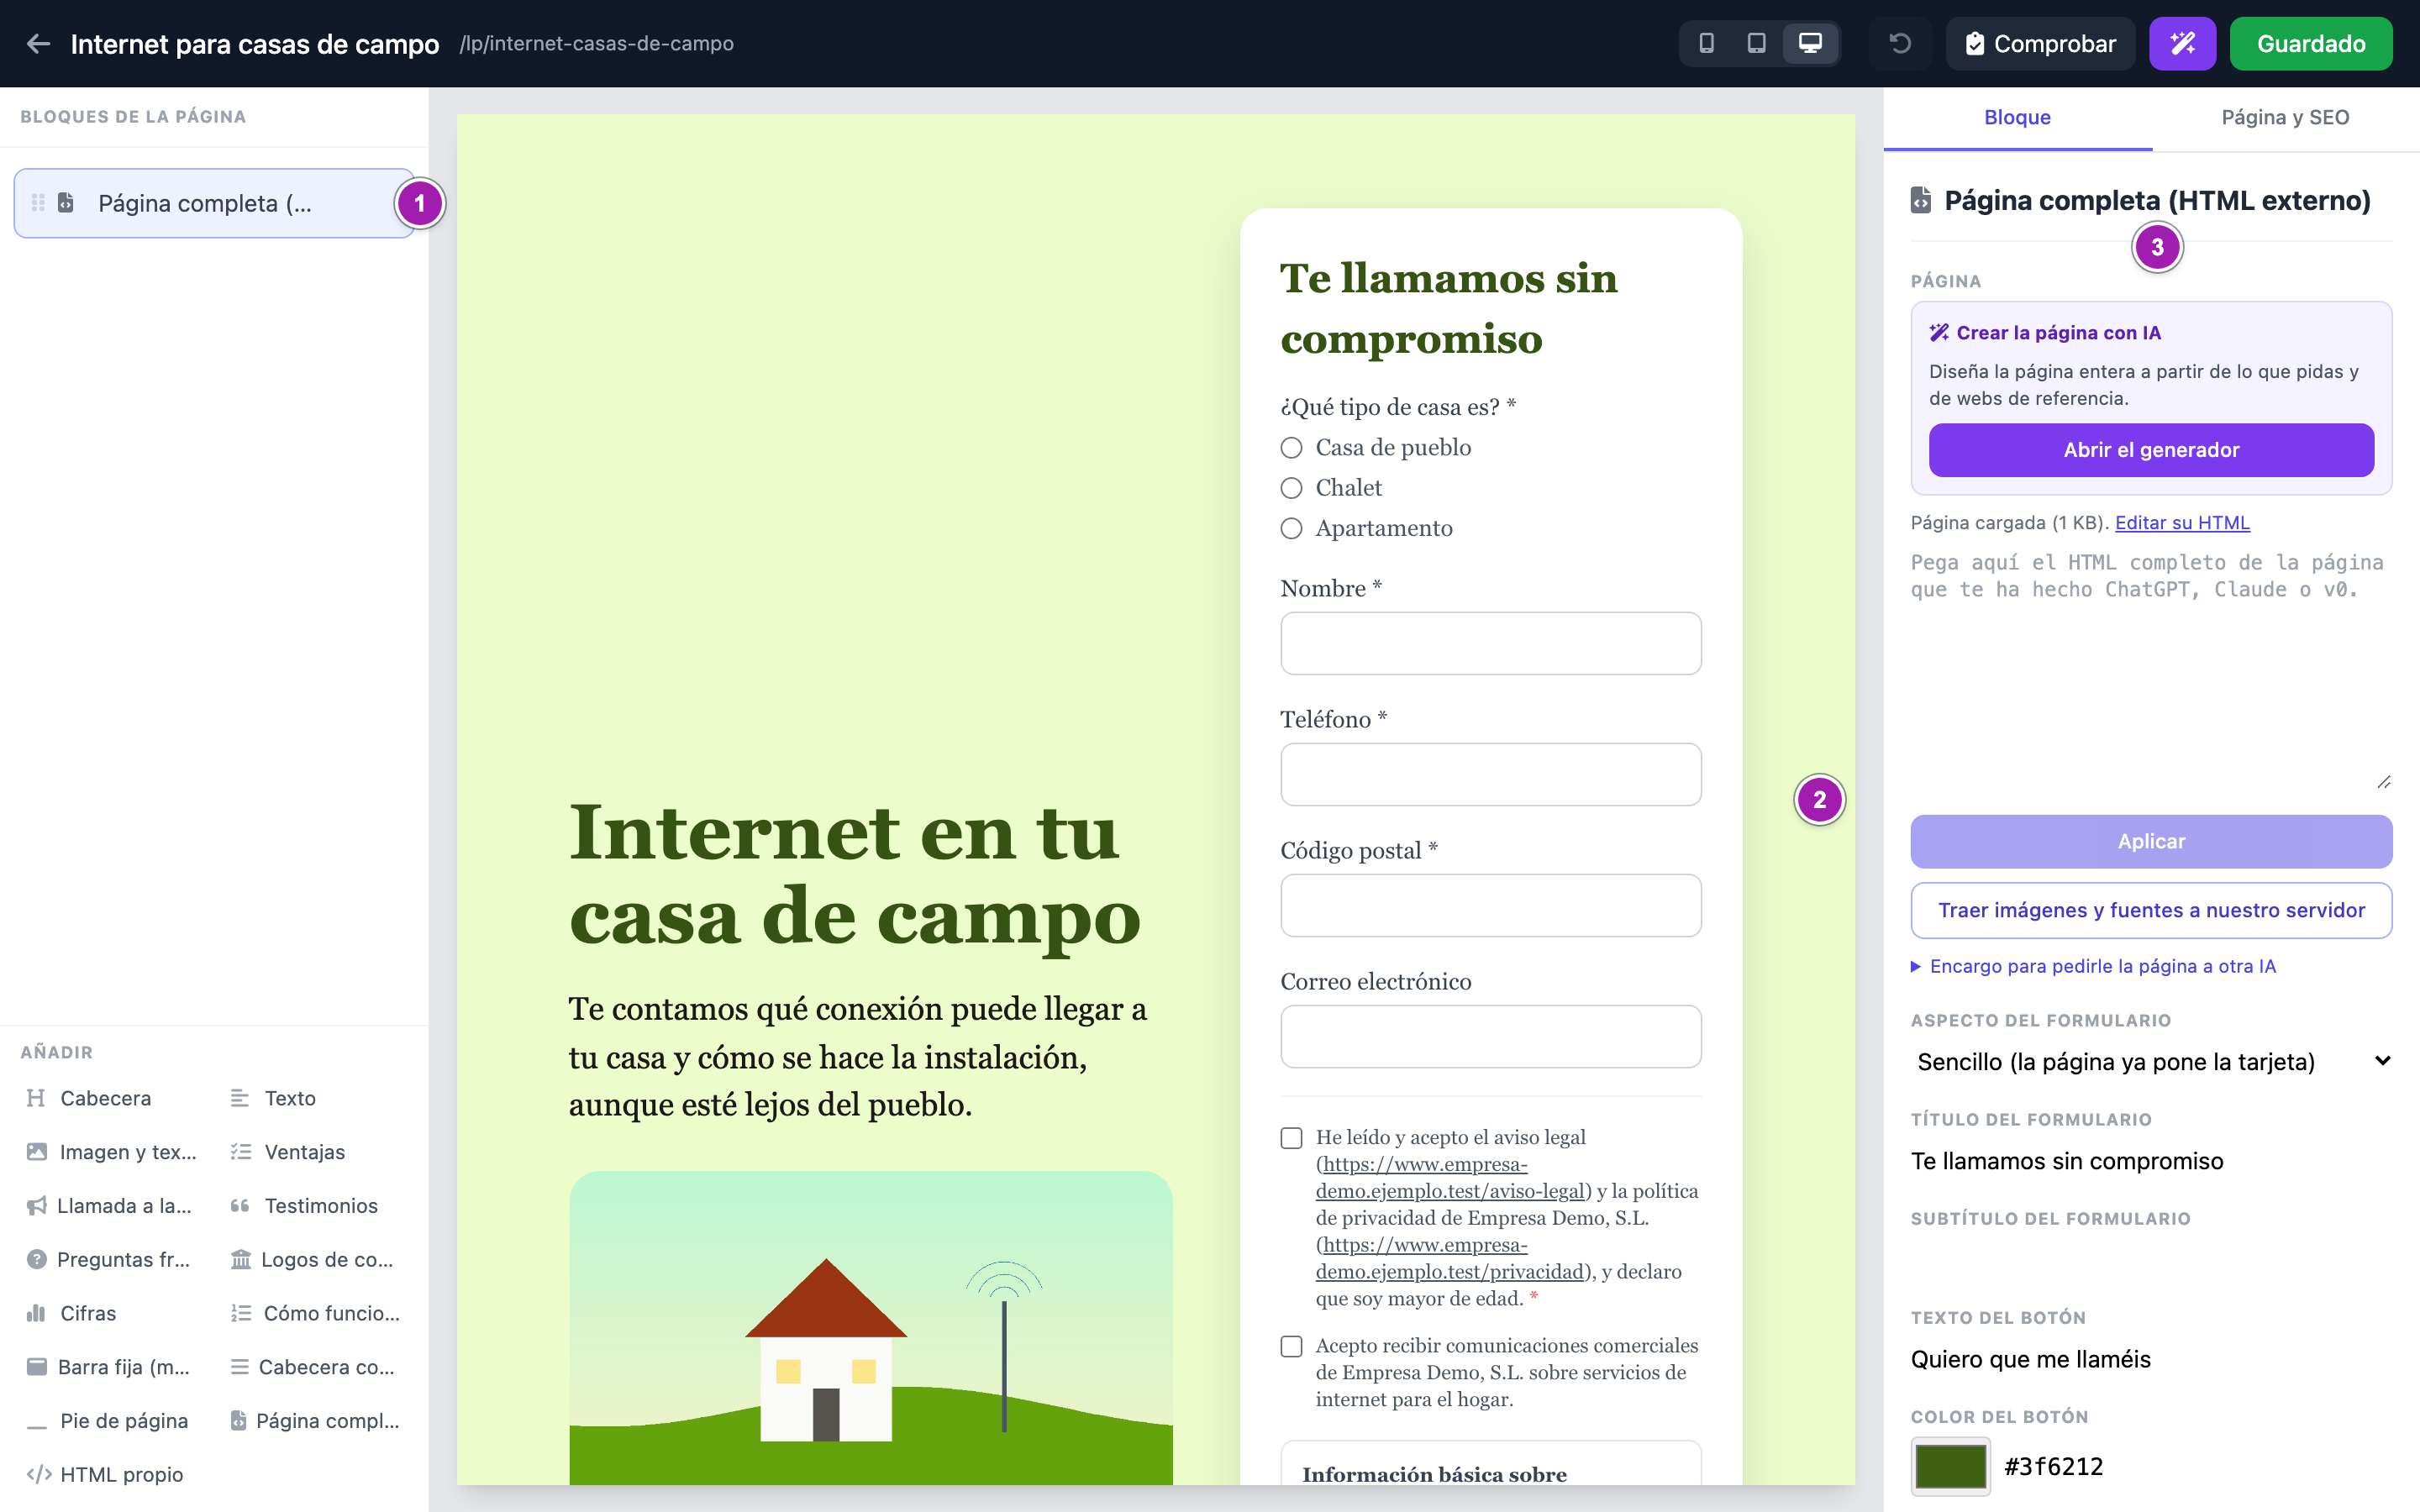This screenshot has height=1512, width=2420.
Task: Click the page title Internet para casas de campo
Action: [255, 44]
